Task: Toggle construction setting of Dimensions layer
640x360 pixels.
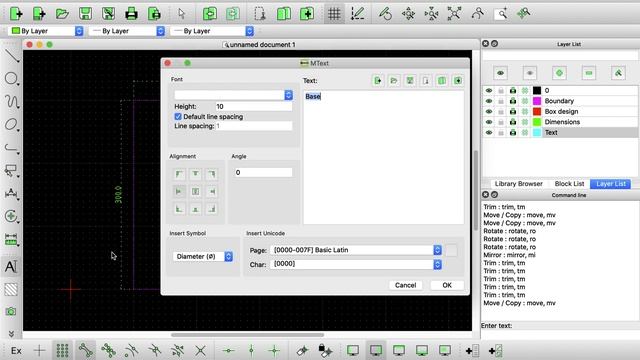Action: coord(525,122)
